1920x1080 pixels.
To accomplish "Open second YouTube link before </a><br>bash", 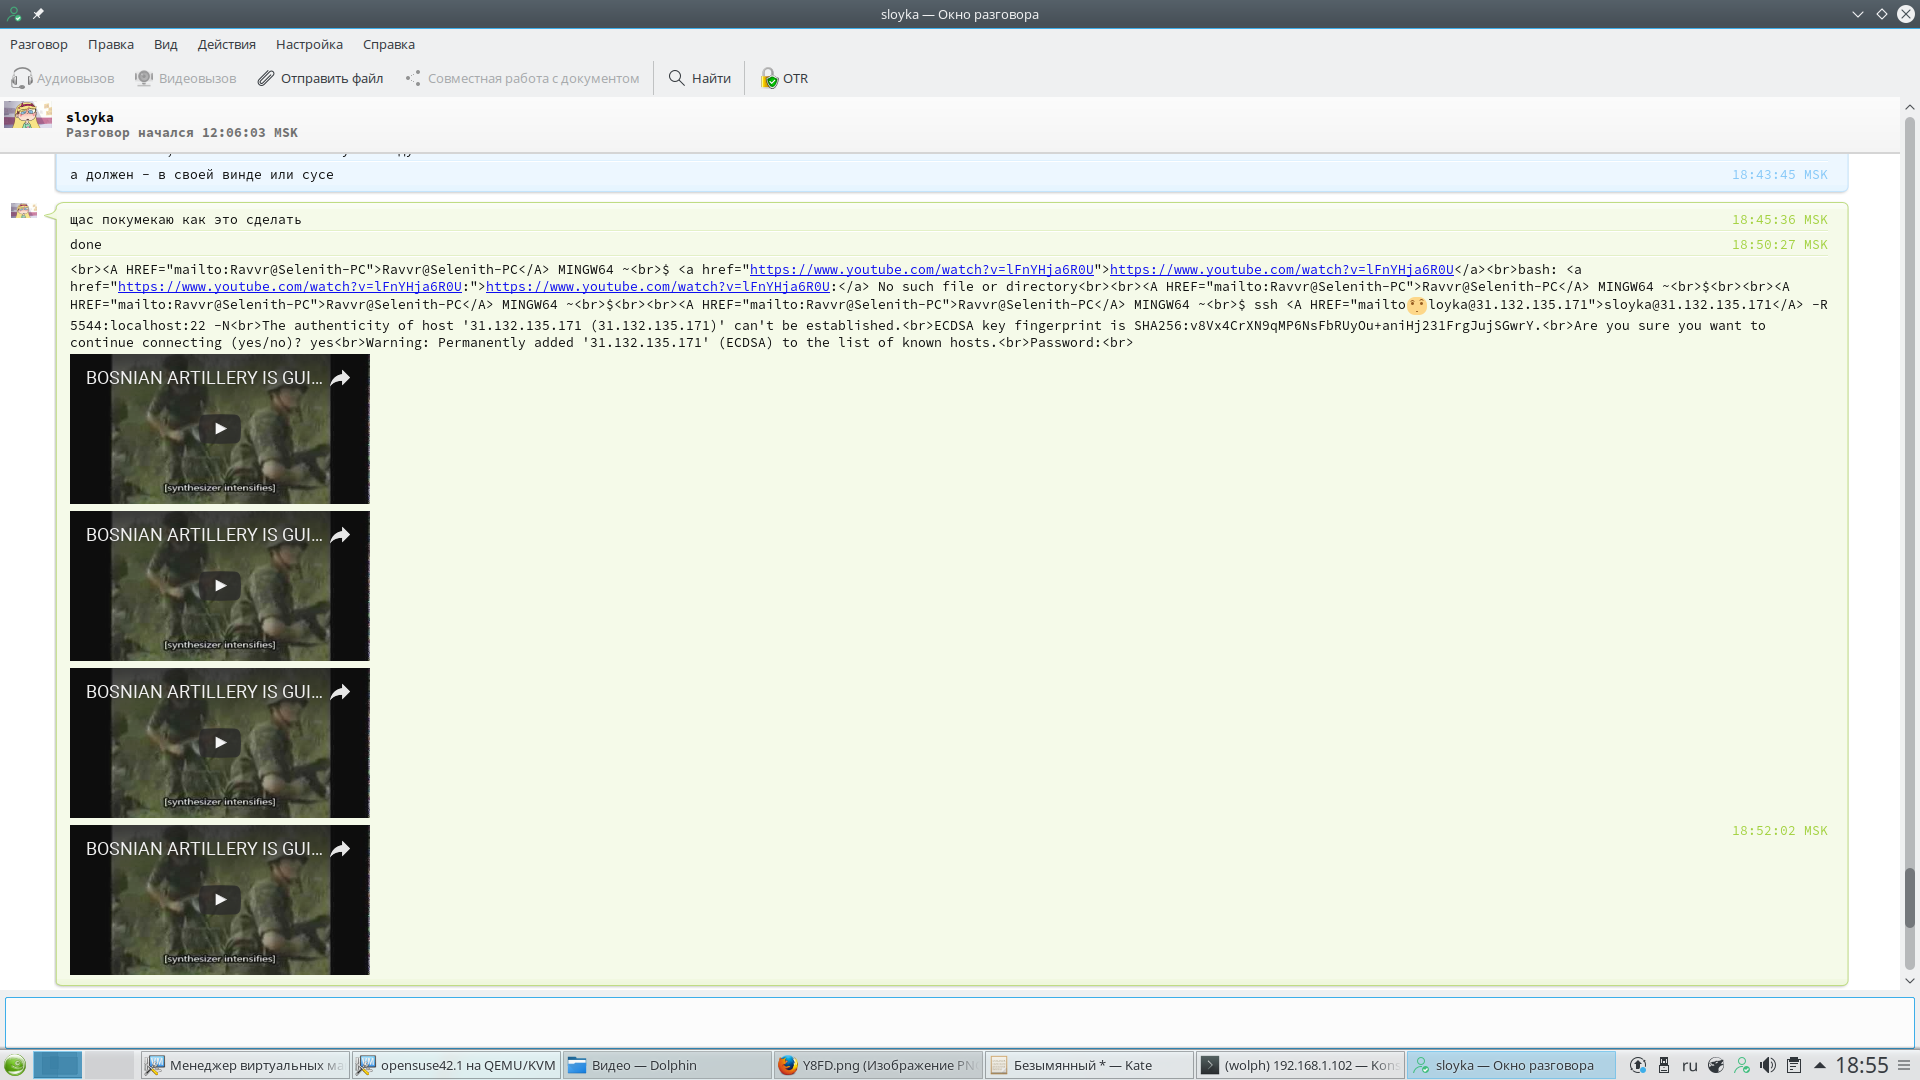I will point(1282,270).
